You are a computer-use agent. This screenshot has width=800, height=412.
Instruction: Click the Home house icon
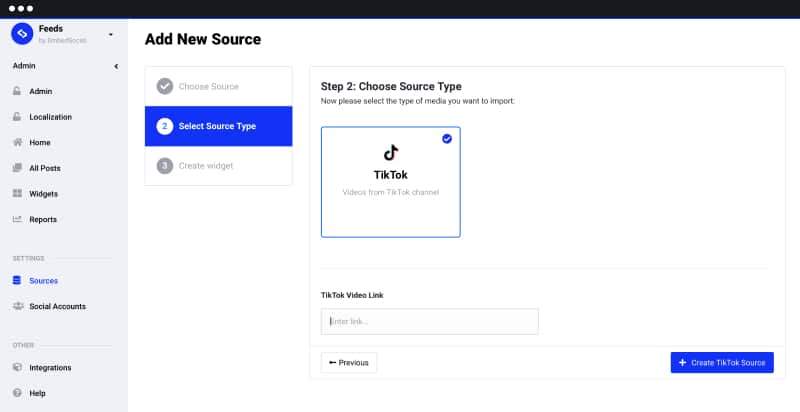[x=17, y=142]
